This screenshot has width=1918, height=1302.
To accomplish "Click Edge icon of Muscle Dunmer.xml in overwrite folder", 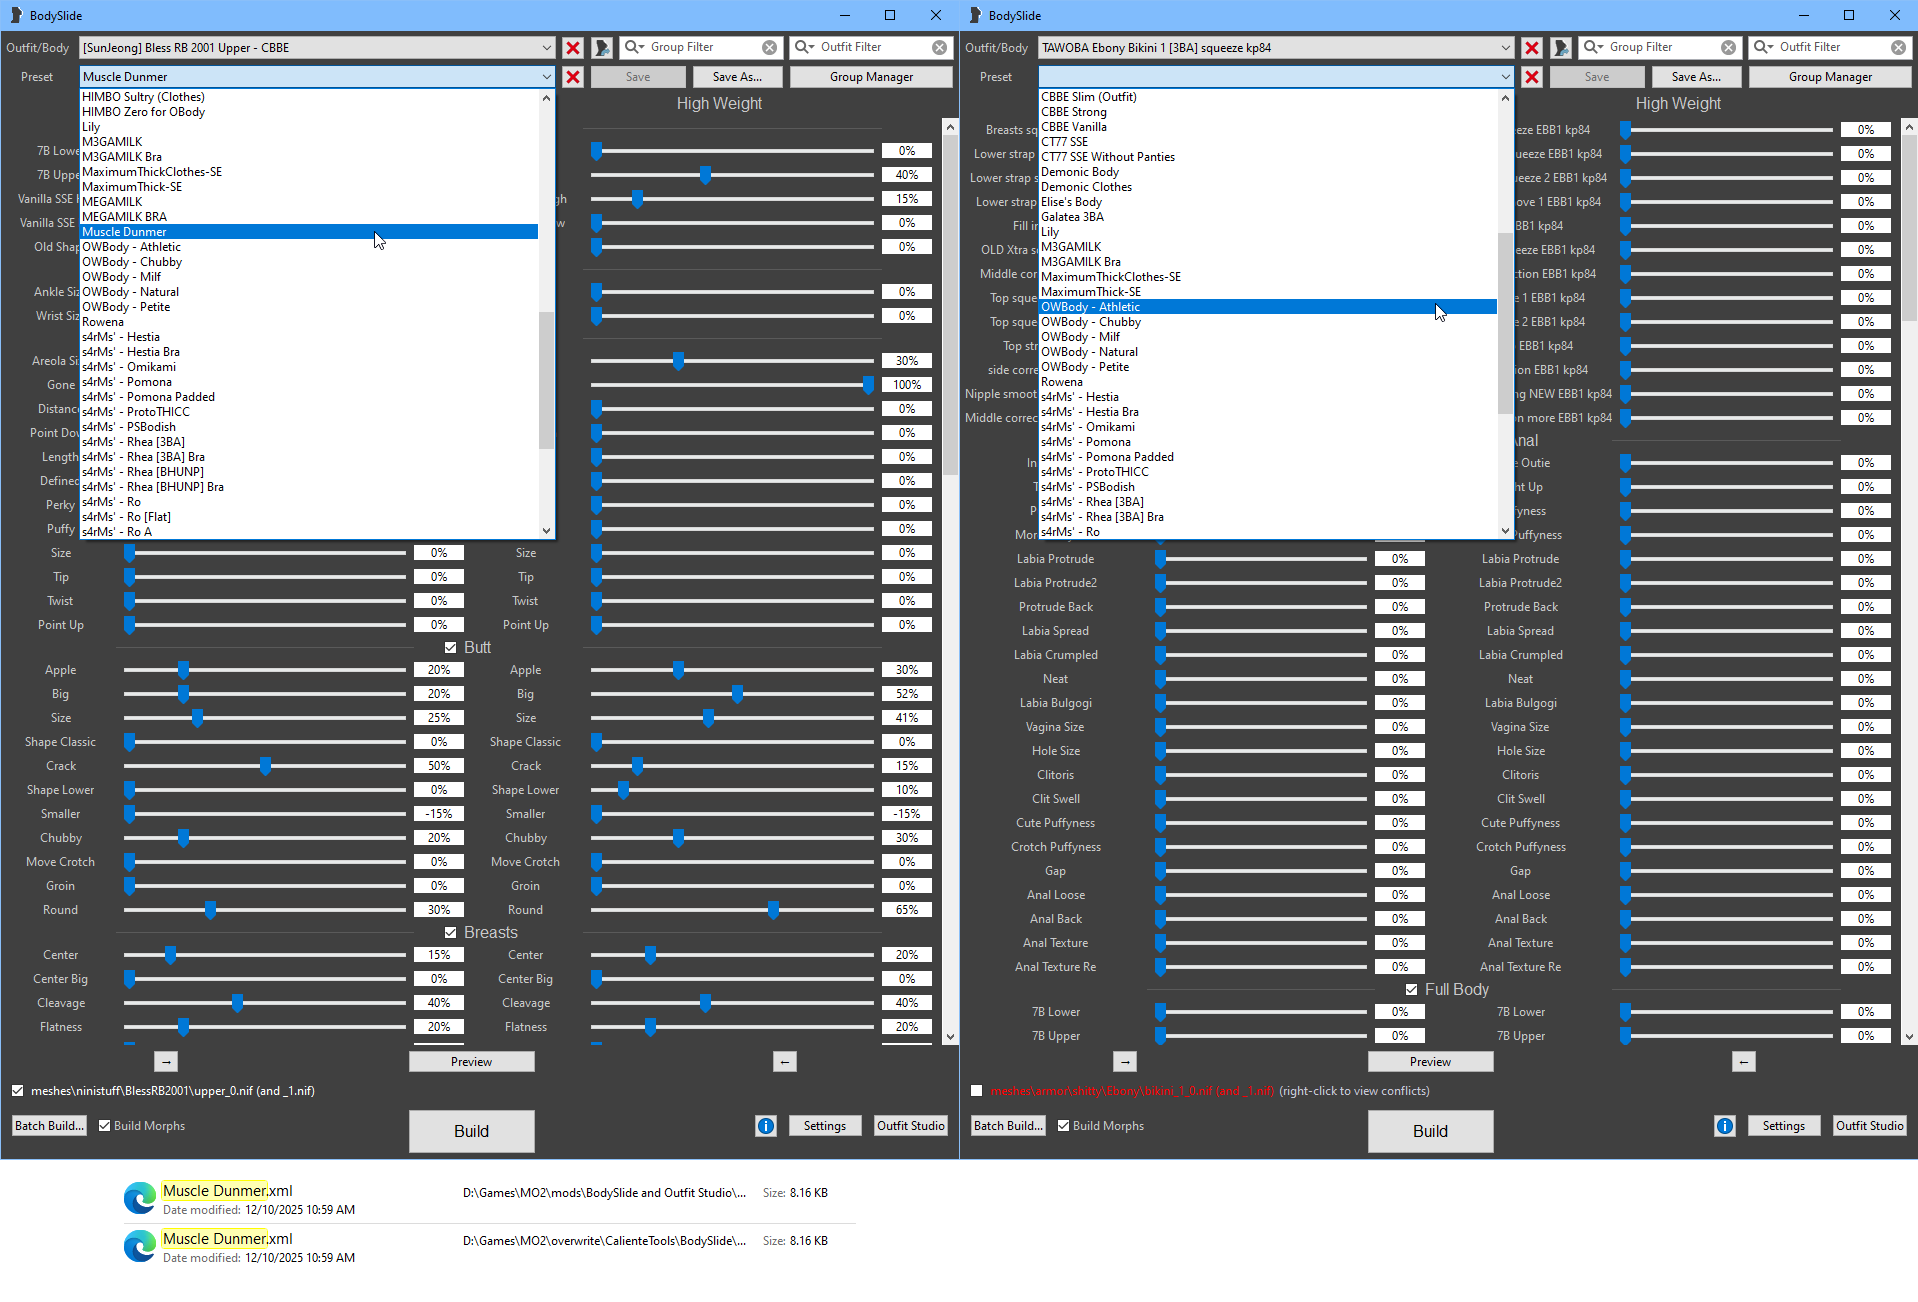I will coord(140,1246).
